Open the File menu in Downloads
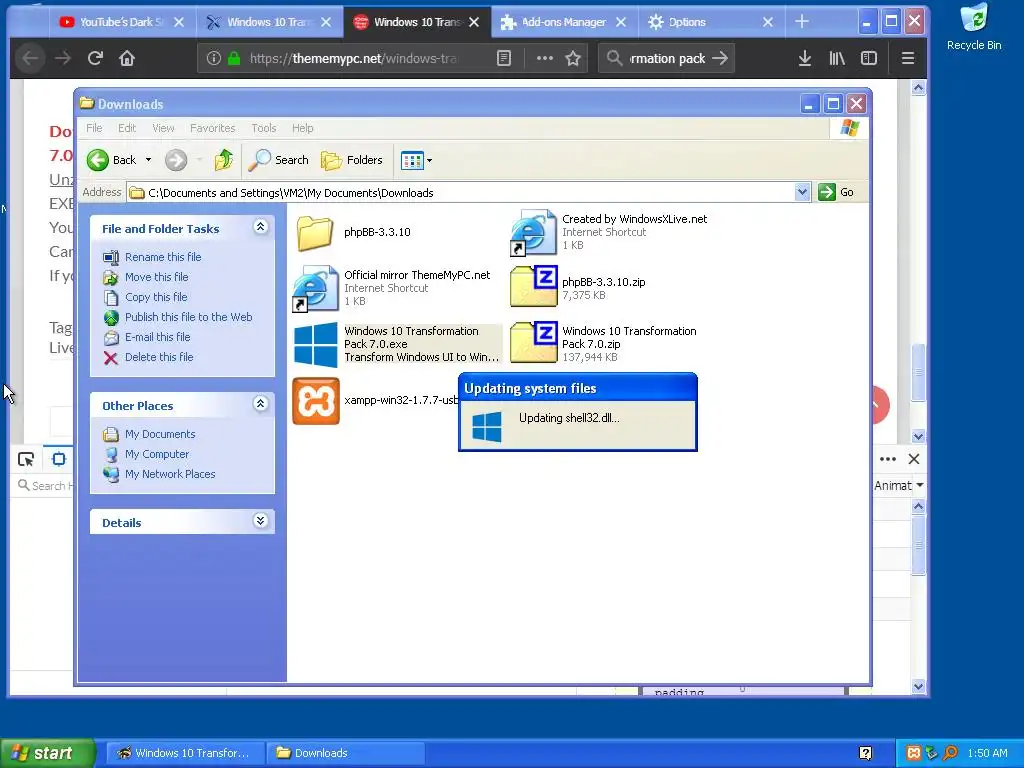The height and width of the screenshot is (768, 1024). tap(94, 128)
